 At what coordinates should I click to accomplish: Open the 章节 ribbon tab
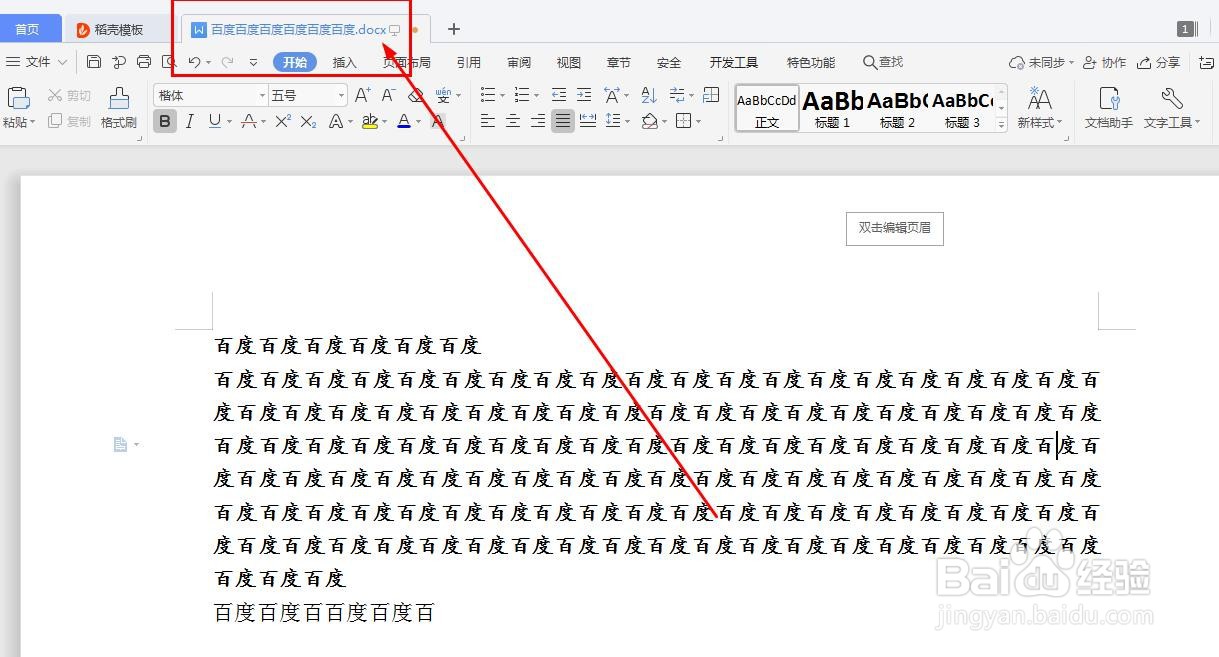[x=619, y=62]
